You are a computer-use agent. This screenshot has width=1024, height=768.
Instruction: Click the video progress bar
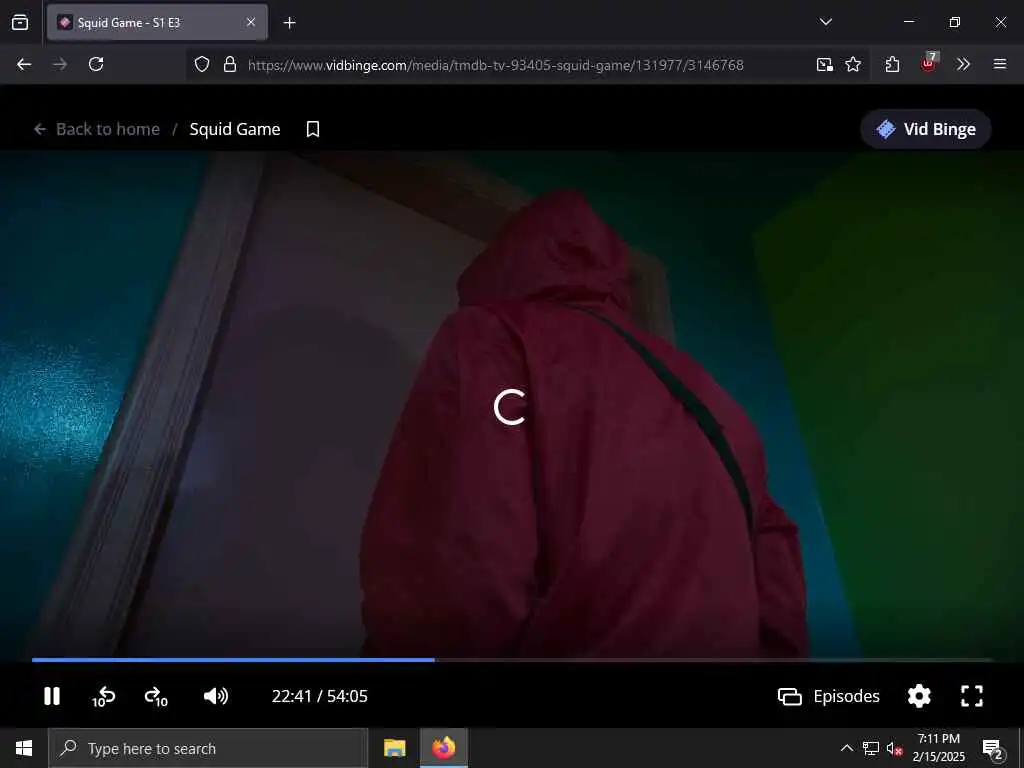(512, 660)
